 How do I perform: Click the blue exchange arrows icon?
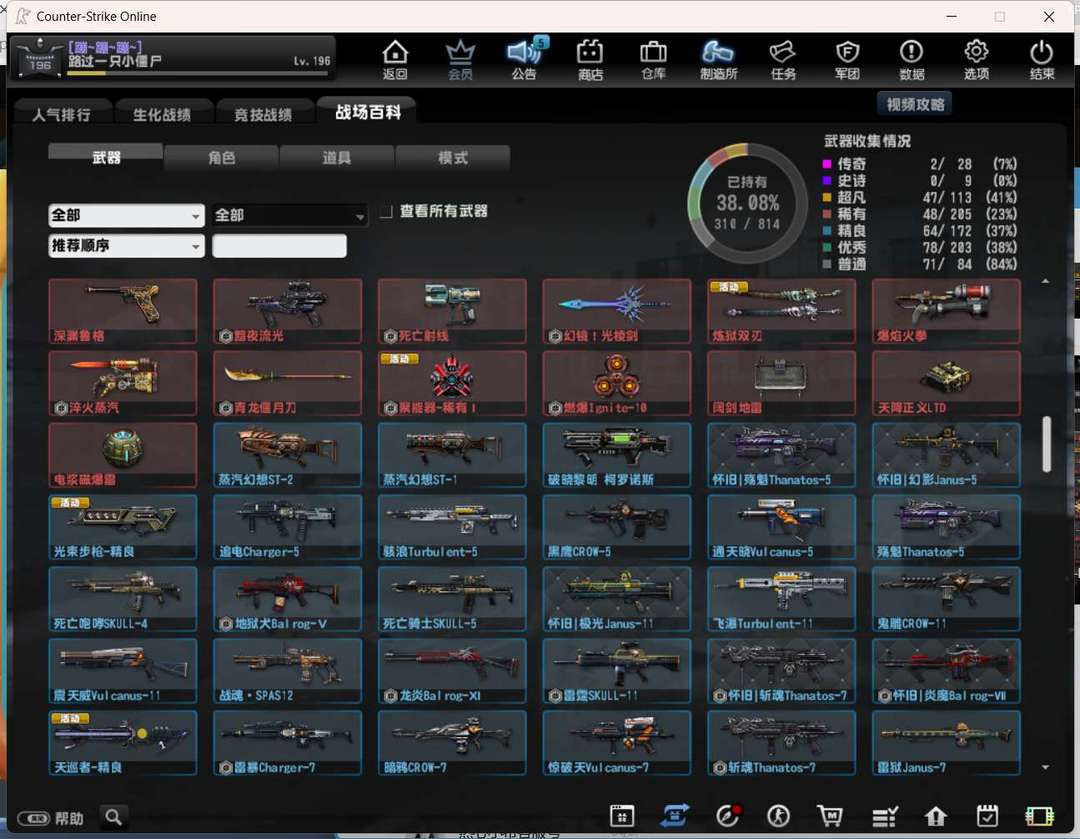click(674, 816)
